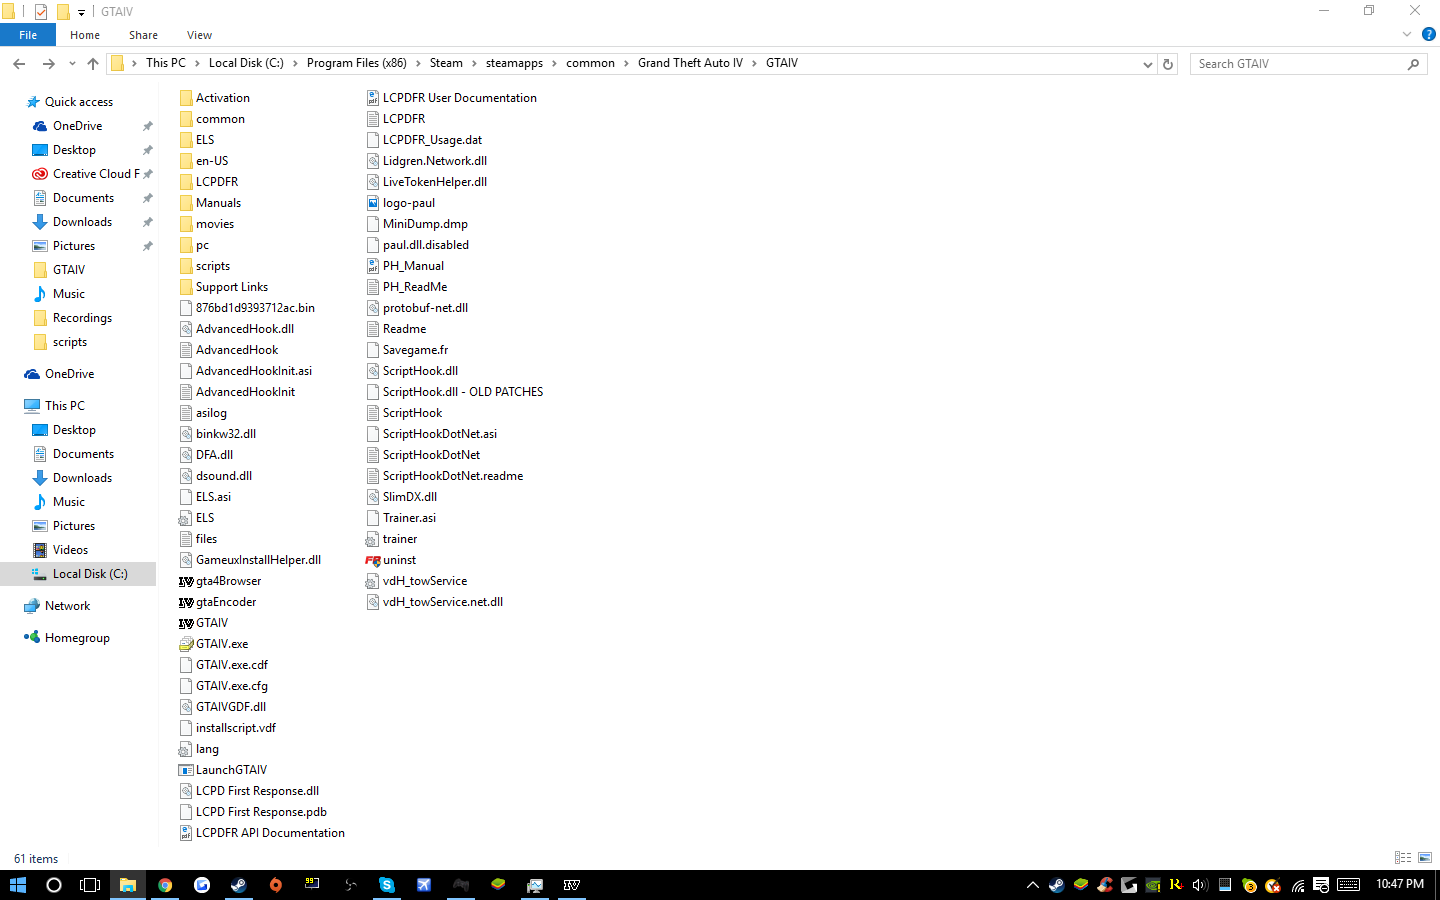Select Local Disk (C:) in the navigation pane
The image size is (1440, 900).
(x=90, y=574)
